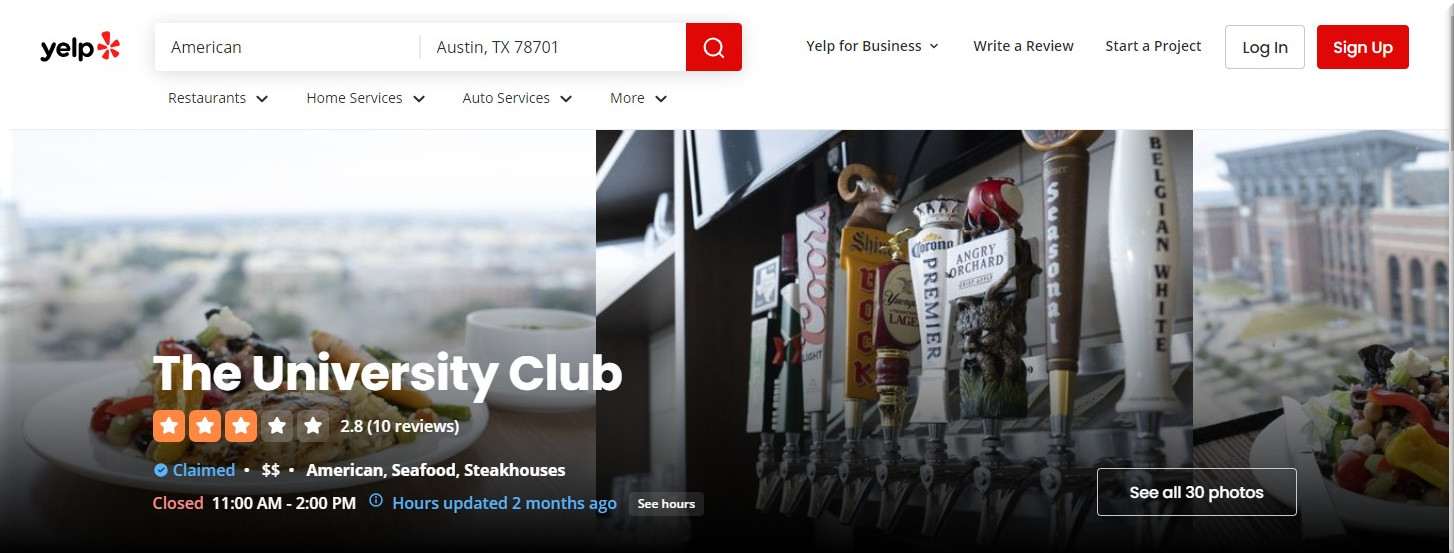Click the Log In button
Viewport: 1454px width, 553px height.
(1265, 47)
